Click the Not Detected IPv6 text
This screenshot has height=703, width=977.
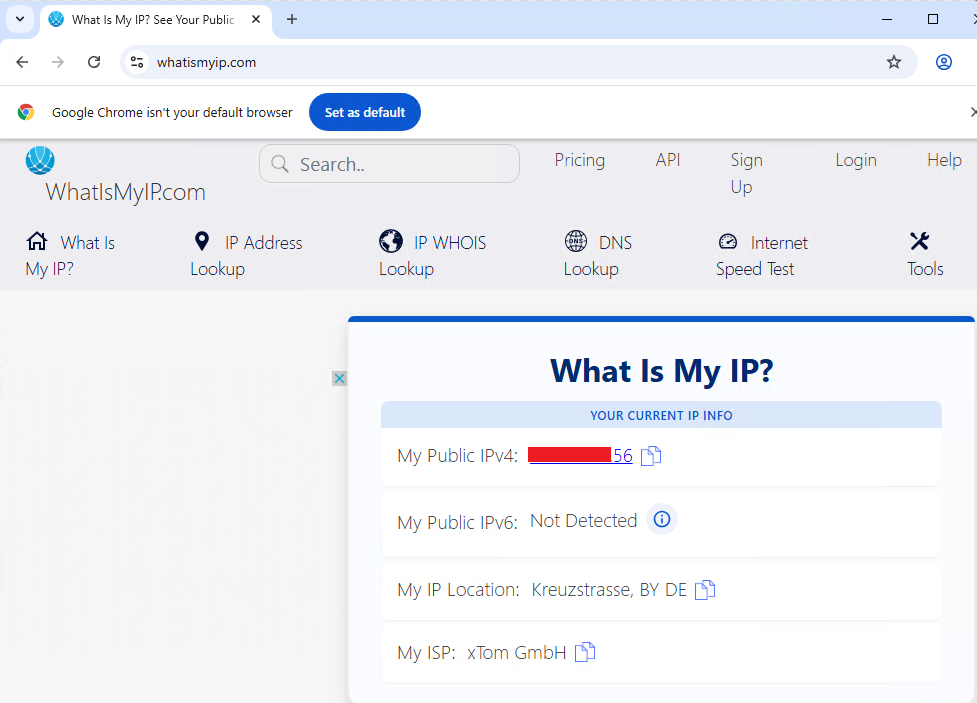584,520
